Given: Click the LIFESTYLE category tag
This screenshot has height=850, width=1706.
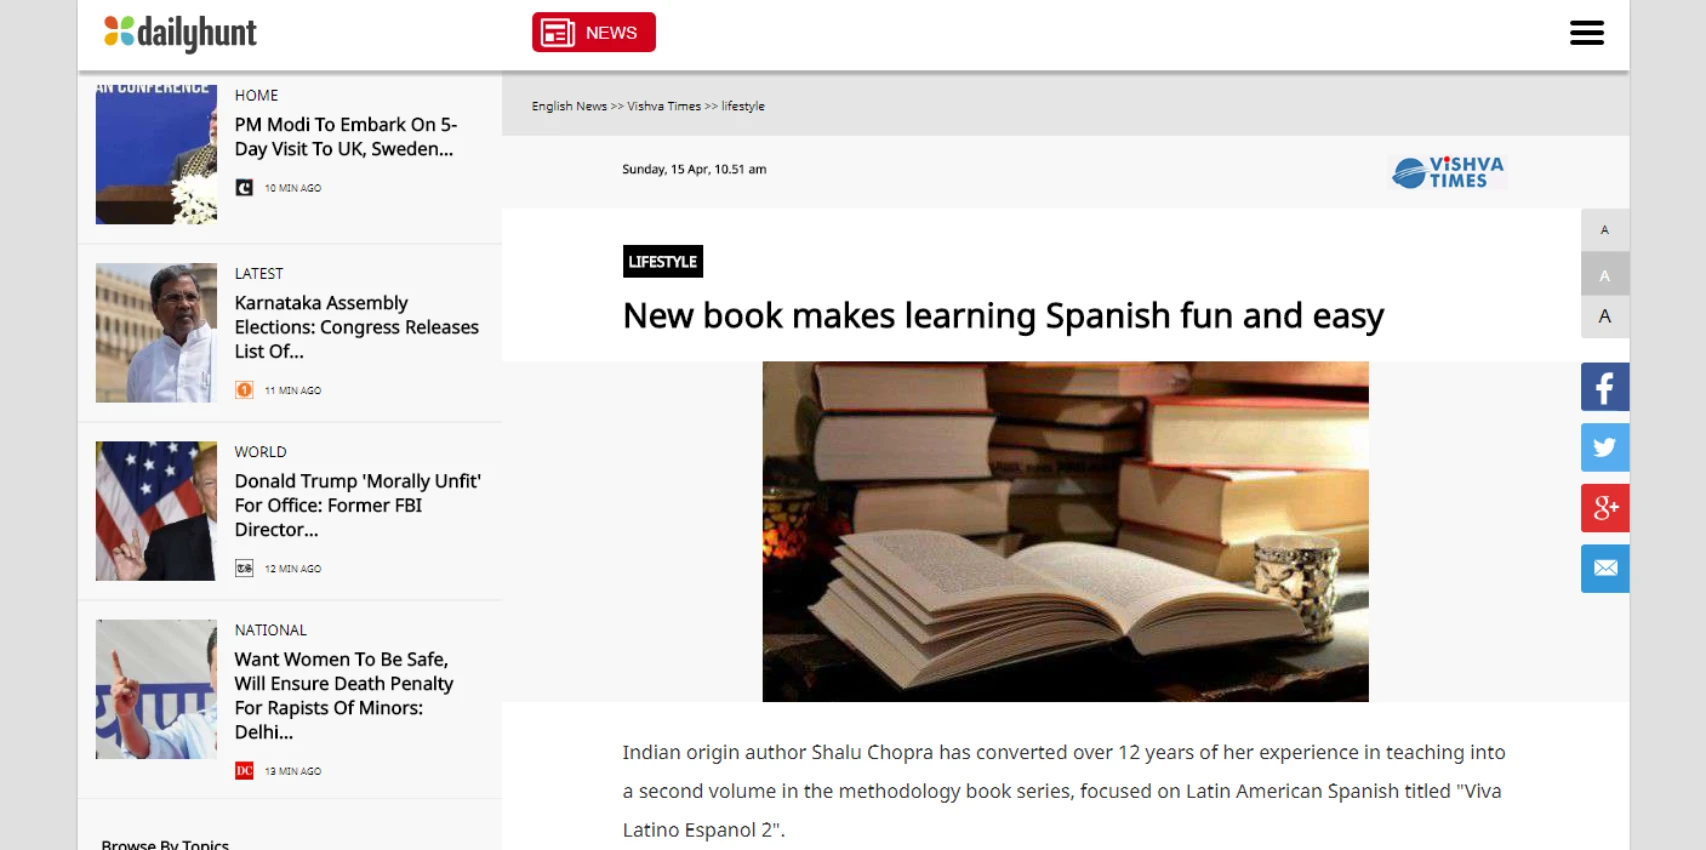Looking at the screenshot, I should click(x=662, y=262).
